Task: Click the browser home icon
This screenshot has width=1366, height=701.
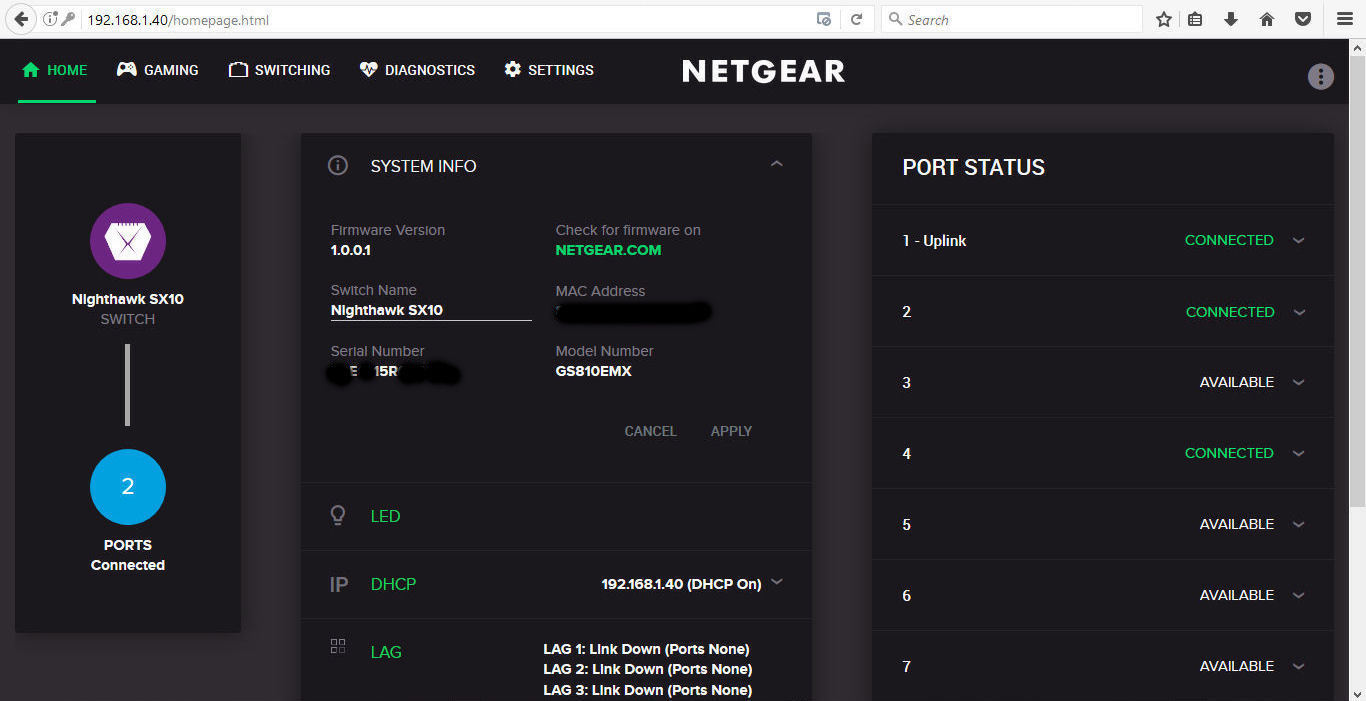Action: [x=1267, y=19]
